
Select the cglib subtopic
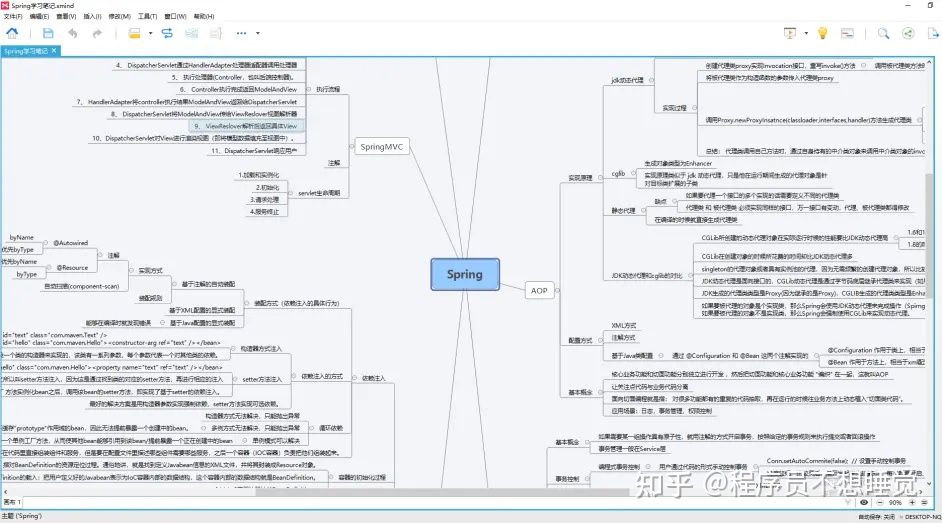pos(618,174)
